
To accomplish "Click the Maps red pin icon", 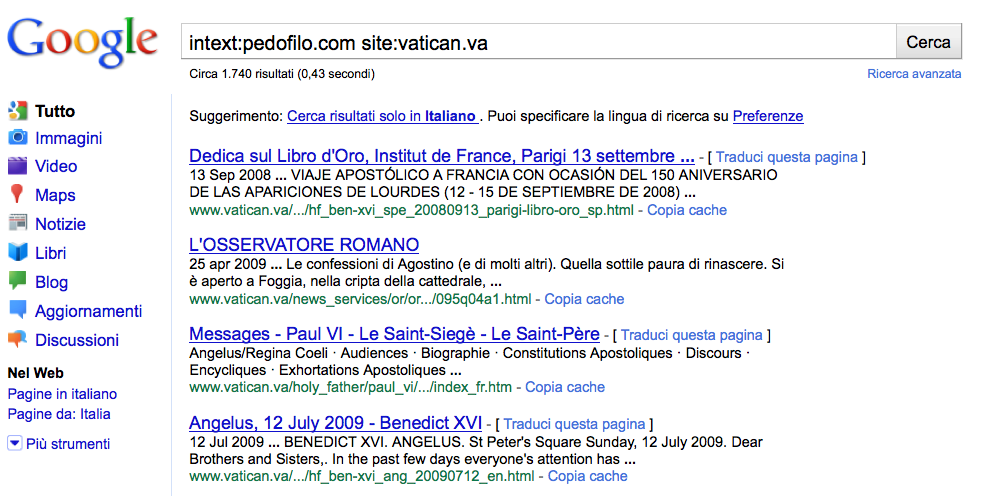I will 17,195.
